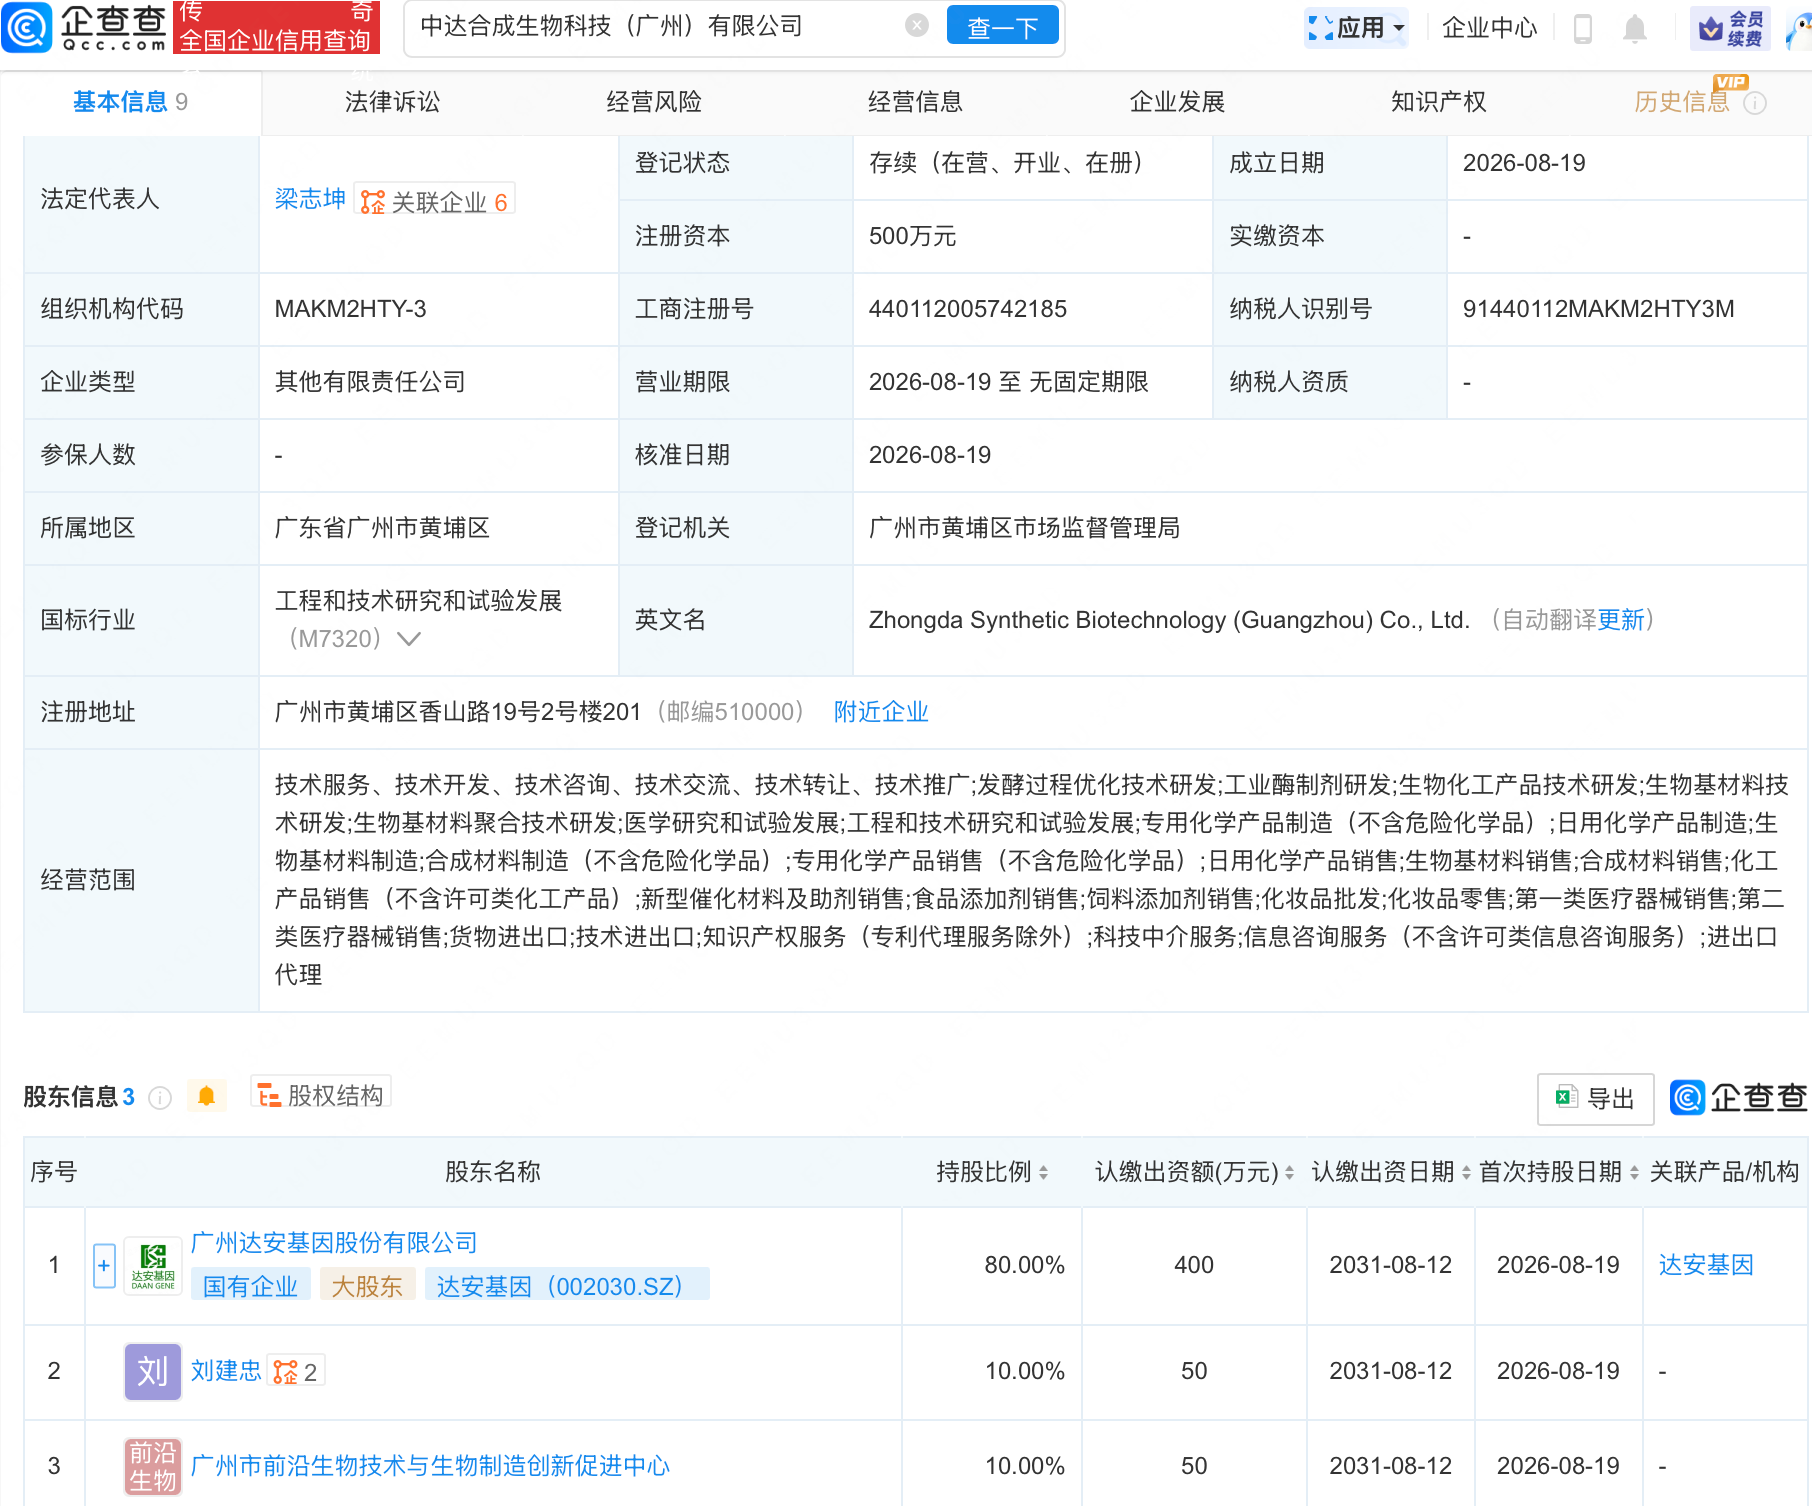Viewport: 1812px width, 1506px height.
Task: Click the member renewal crown badge
Action: [x=1730, y=28]
